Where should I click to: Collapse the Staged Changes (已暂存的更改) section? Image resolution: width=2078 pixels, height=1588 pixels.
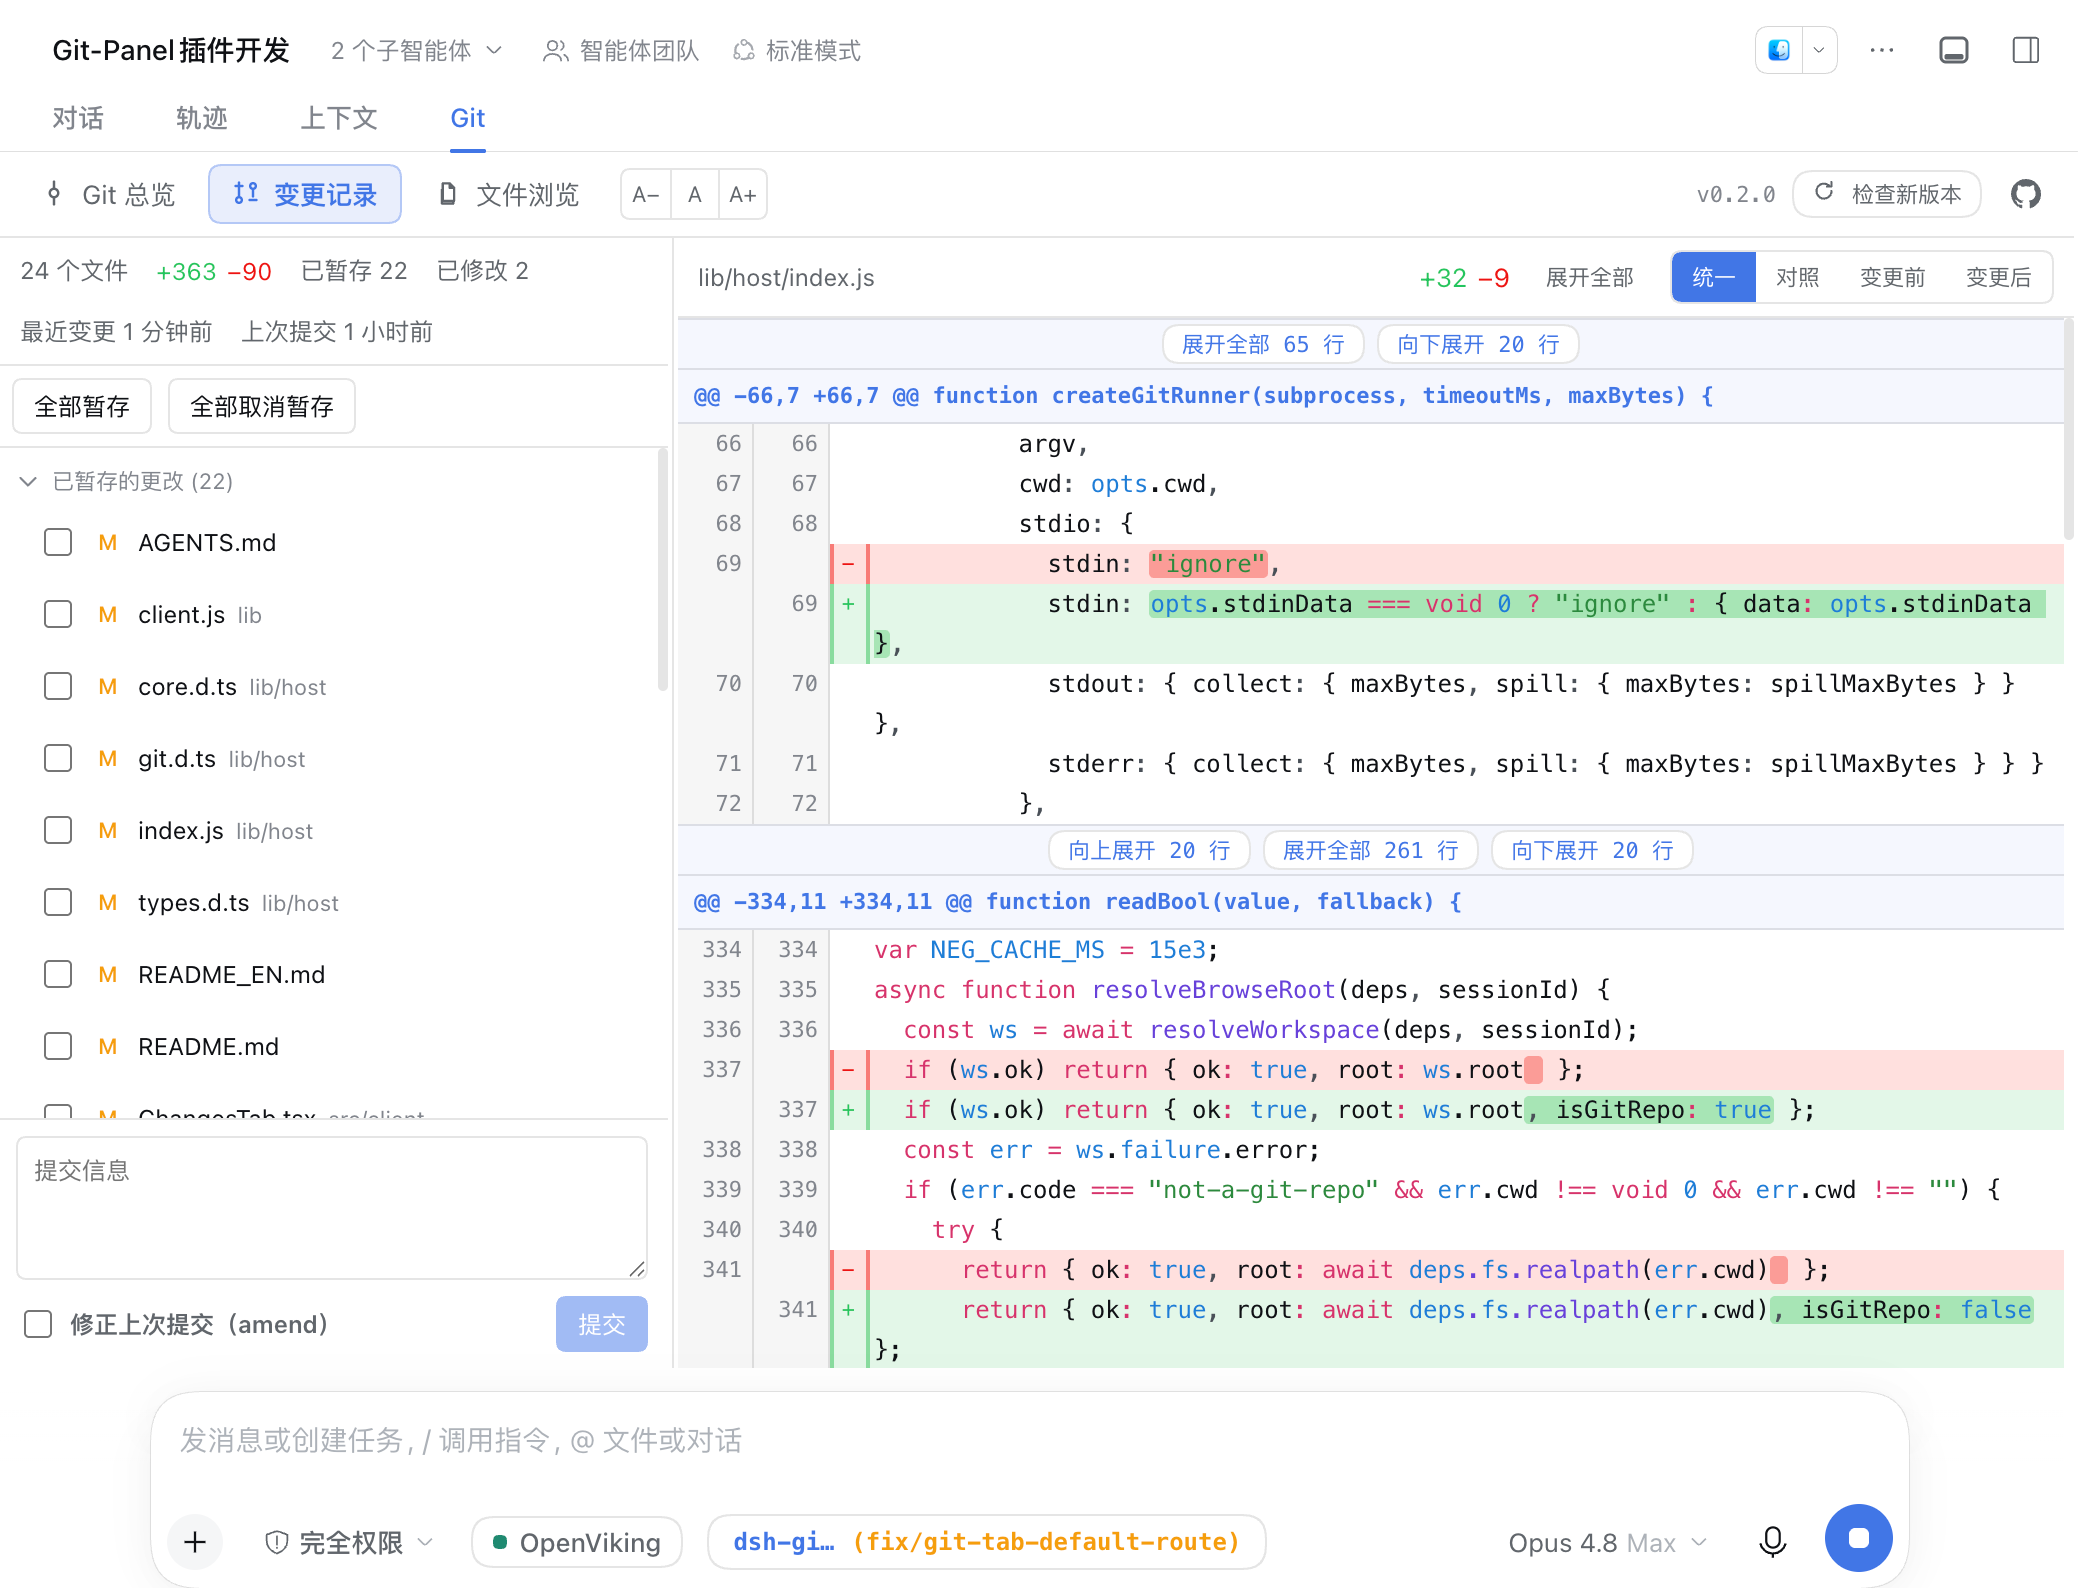pyautogui.click(x=28, y=482)
